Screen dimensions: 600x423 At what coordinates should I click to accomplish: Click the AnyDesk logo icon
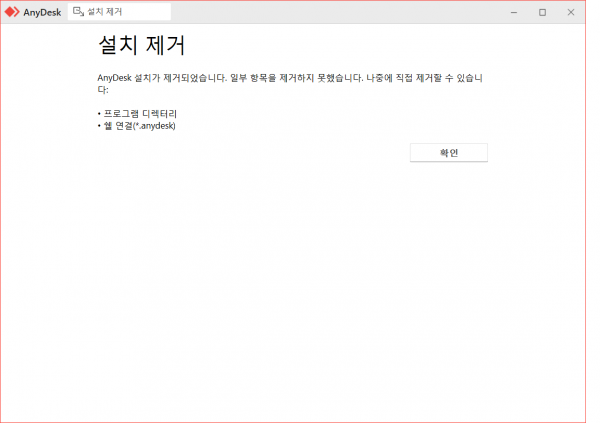coord(12,12)
